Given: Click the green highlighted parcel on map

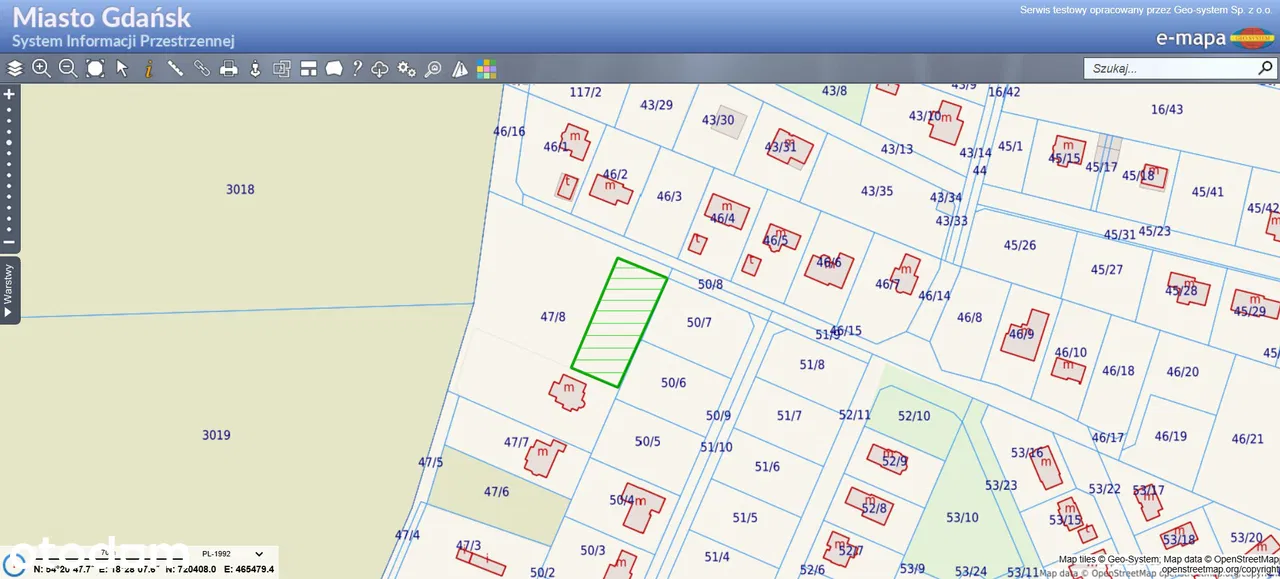Looking at the screenshot, I should click(620, 322).
